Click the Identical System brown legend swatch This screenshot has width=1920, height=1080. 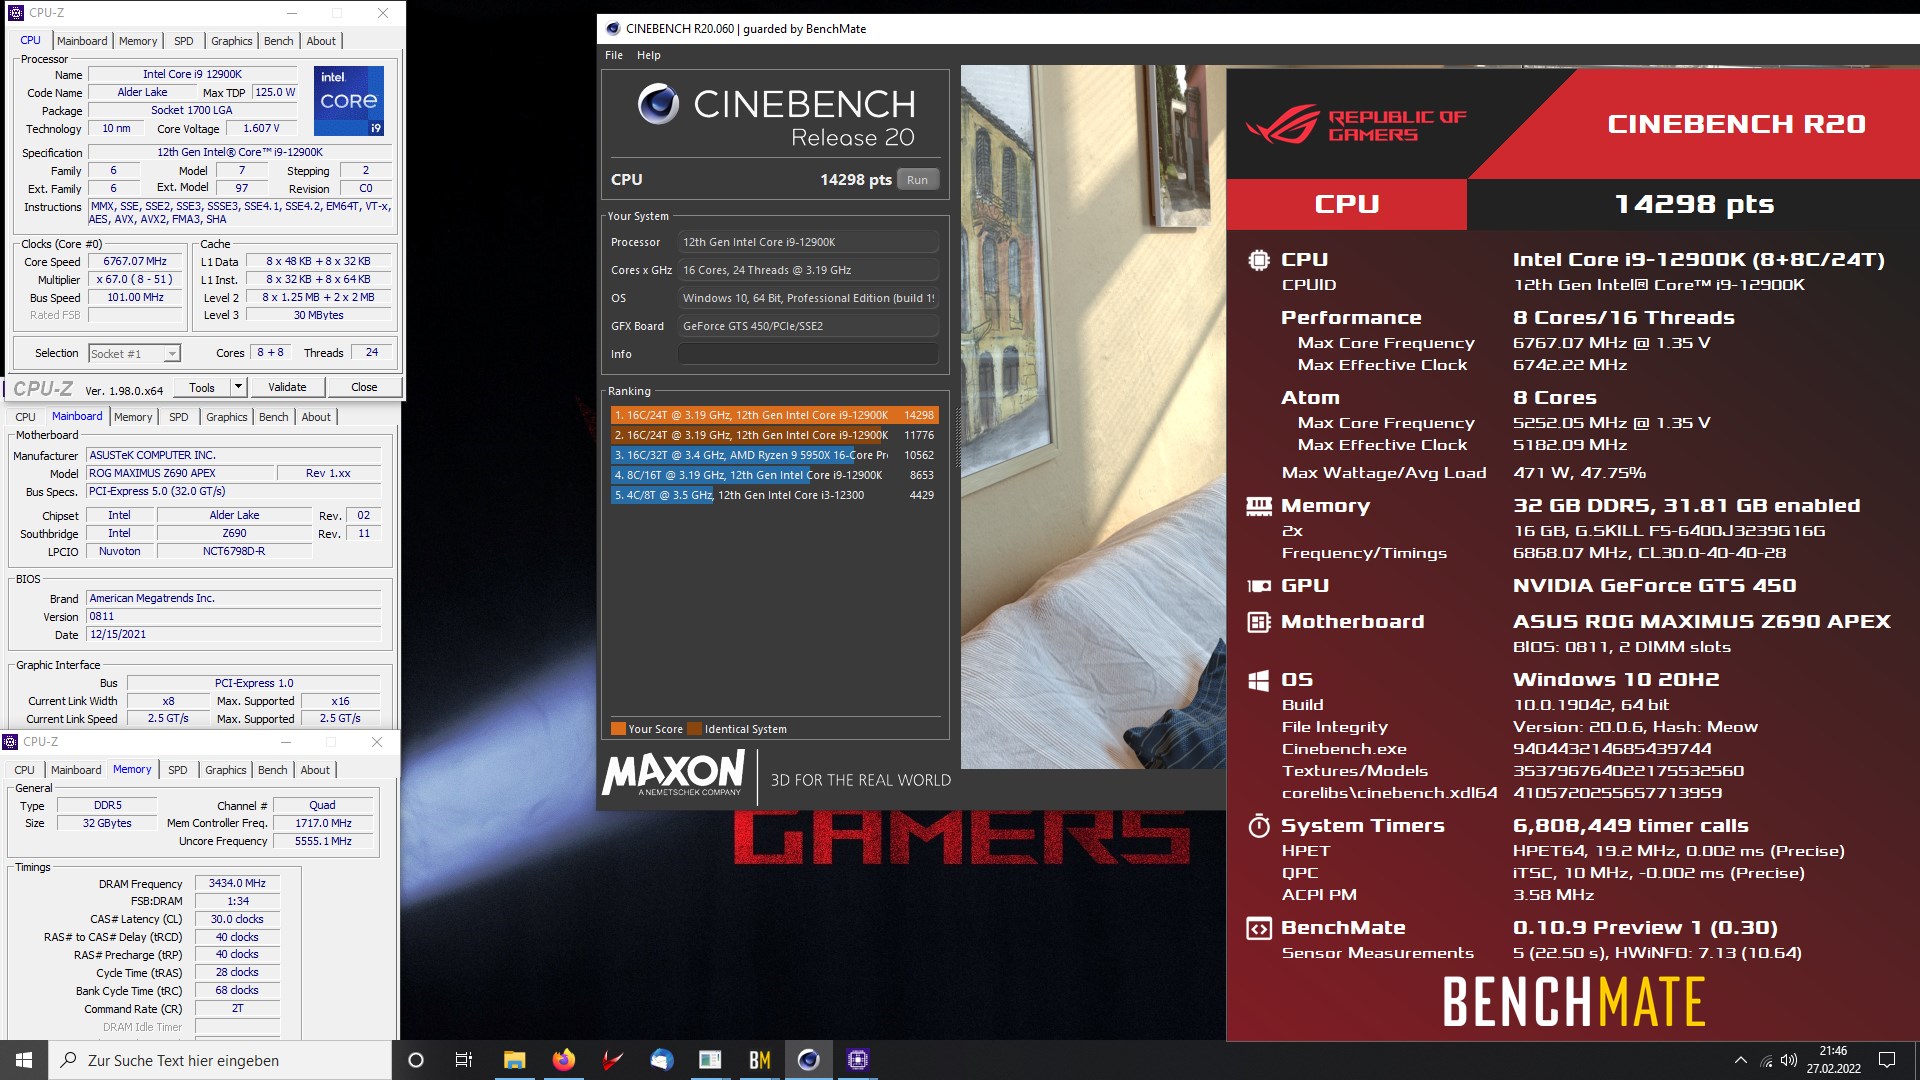[694, 729]
